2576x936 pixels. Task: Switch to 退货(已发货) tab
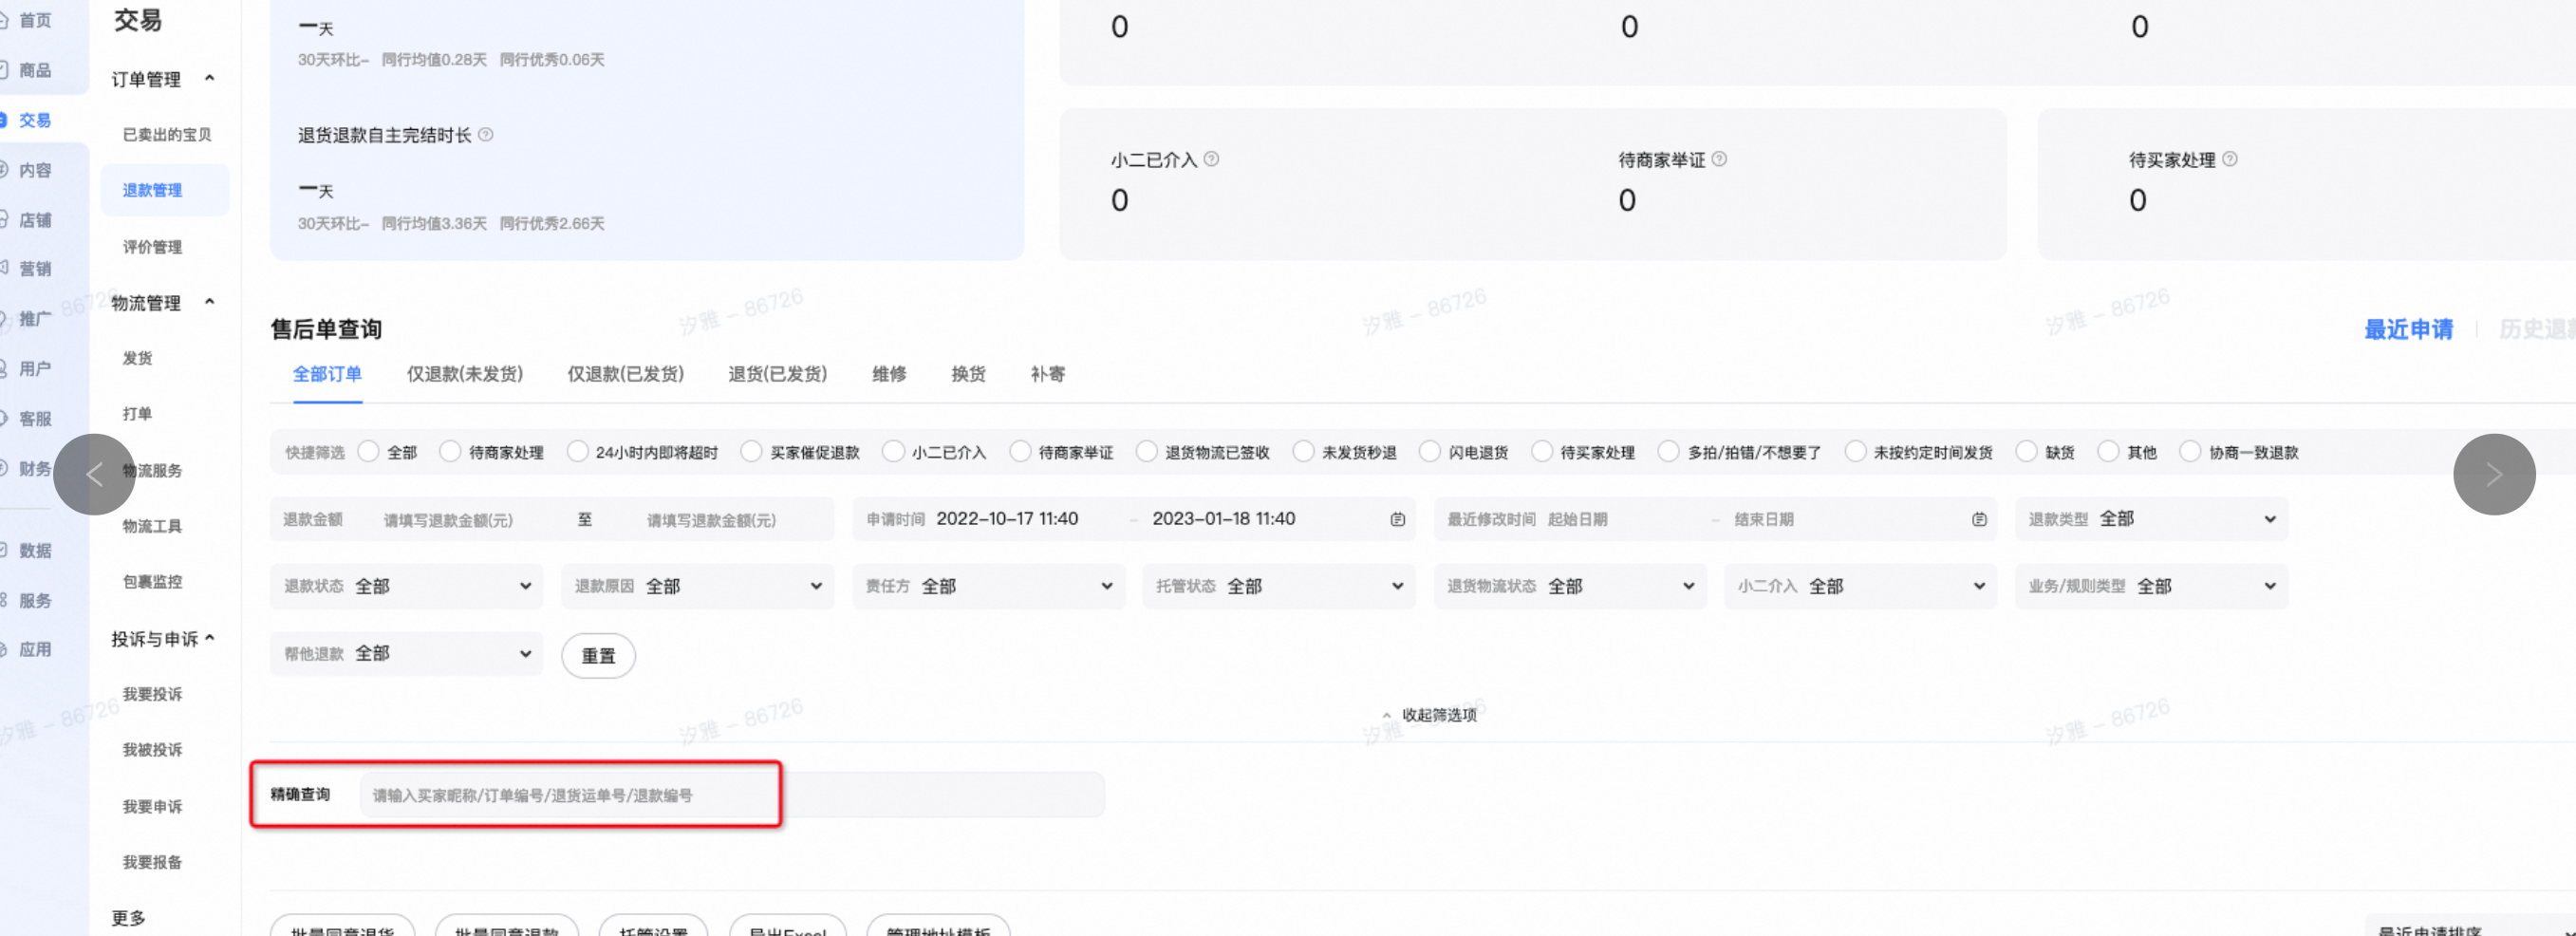[777, 374]
